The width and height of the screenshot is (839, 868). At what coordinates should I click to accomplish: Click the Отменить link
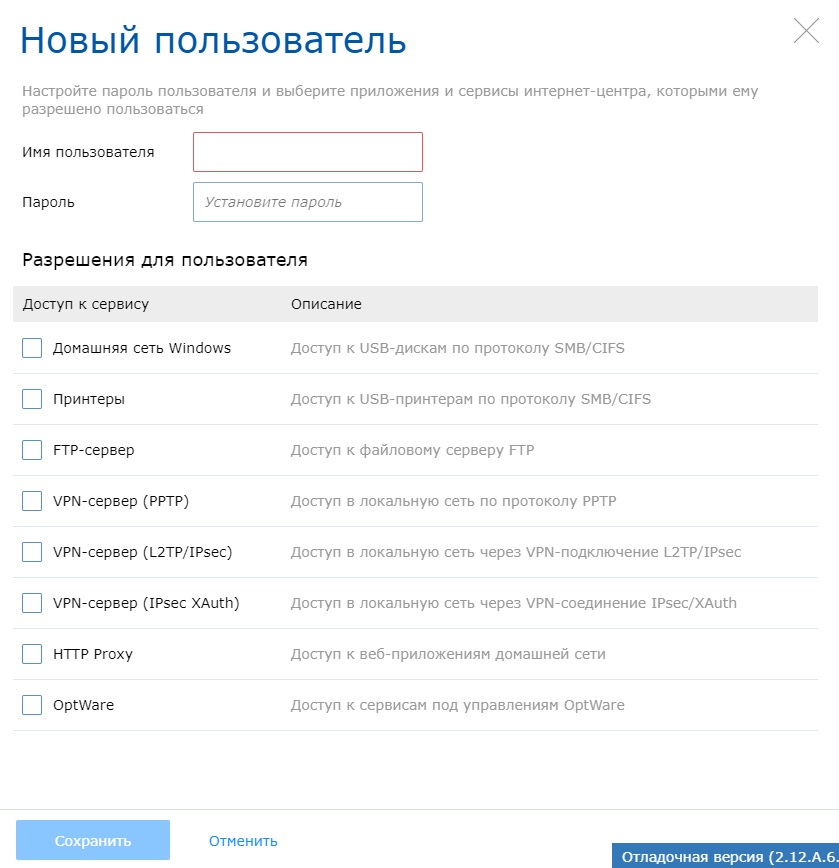[243, 841]
